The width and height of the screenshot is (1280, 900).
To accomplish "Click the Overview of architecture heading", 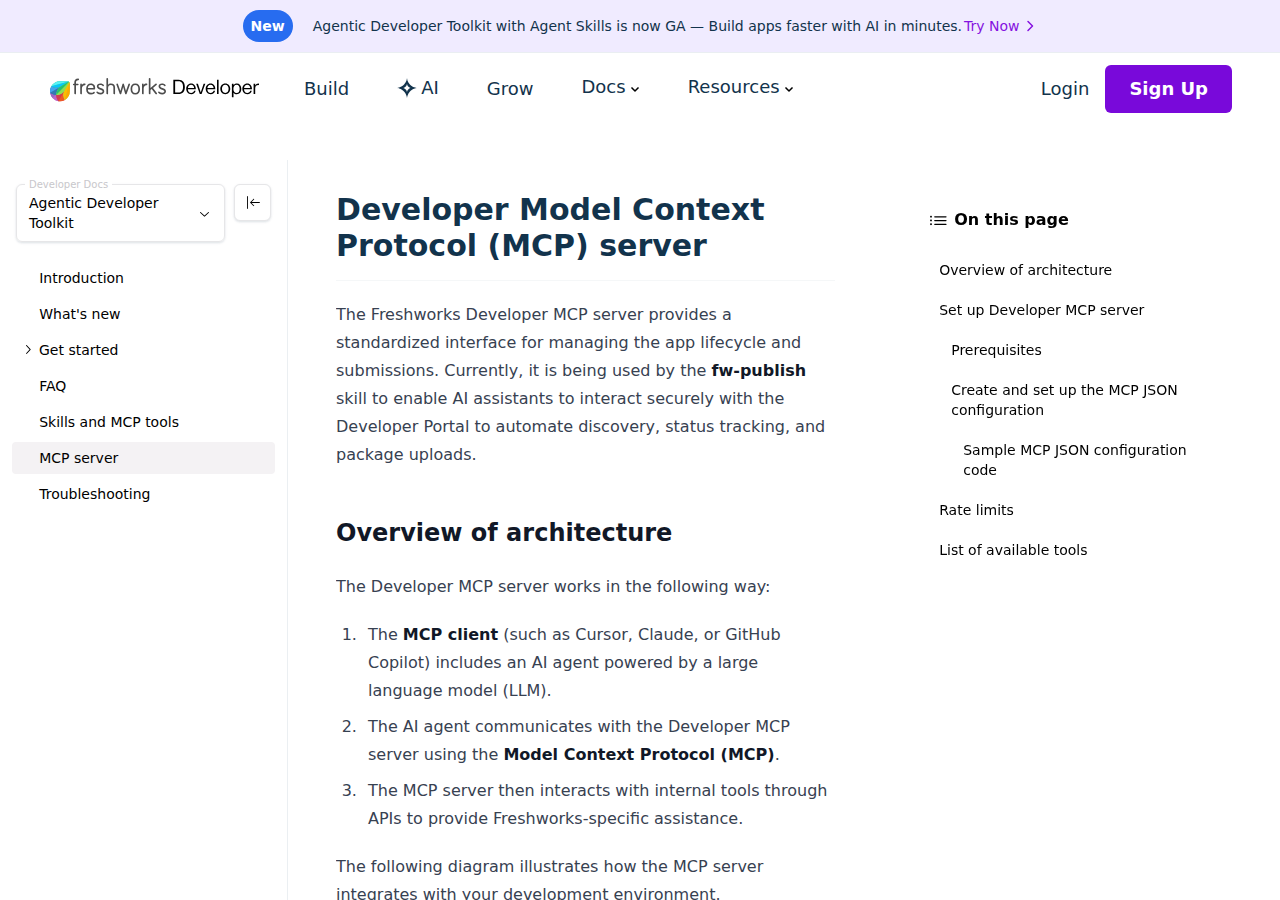I will pyautogui.click(x=504, y=532).
